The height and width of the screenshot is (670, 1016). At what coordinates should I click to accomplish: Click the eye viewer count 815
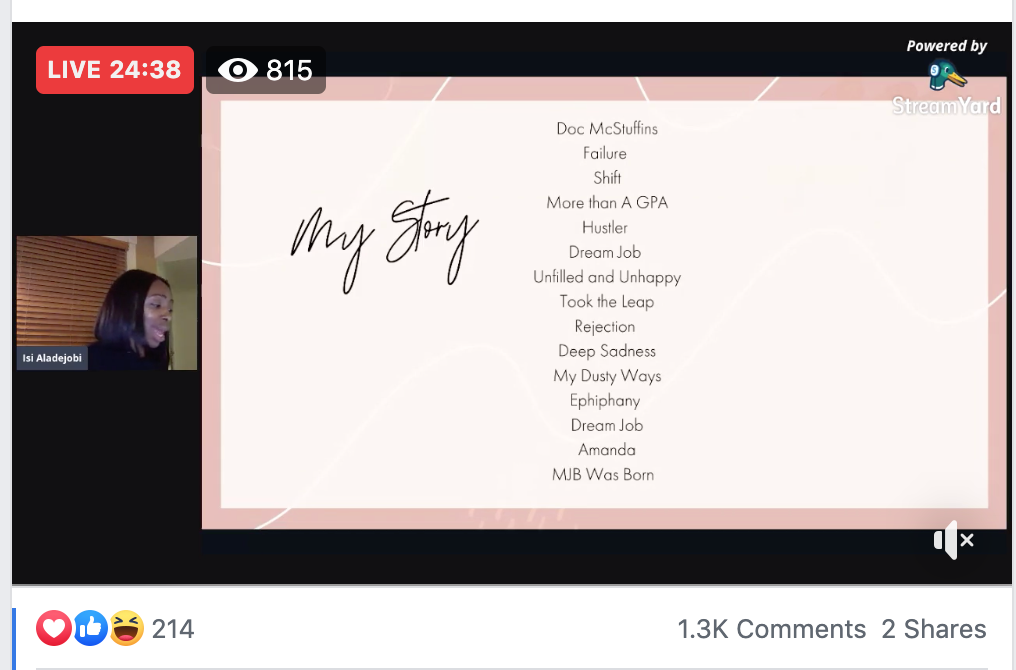click(266, 70)
